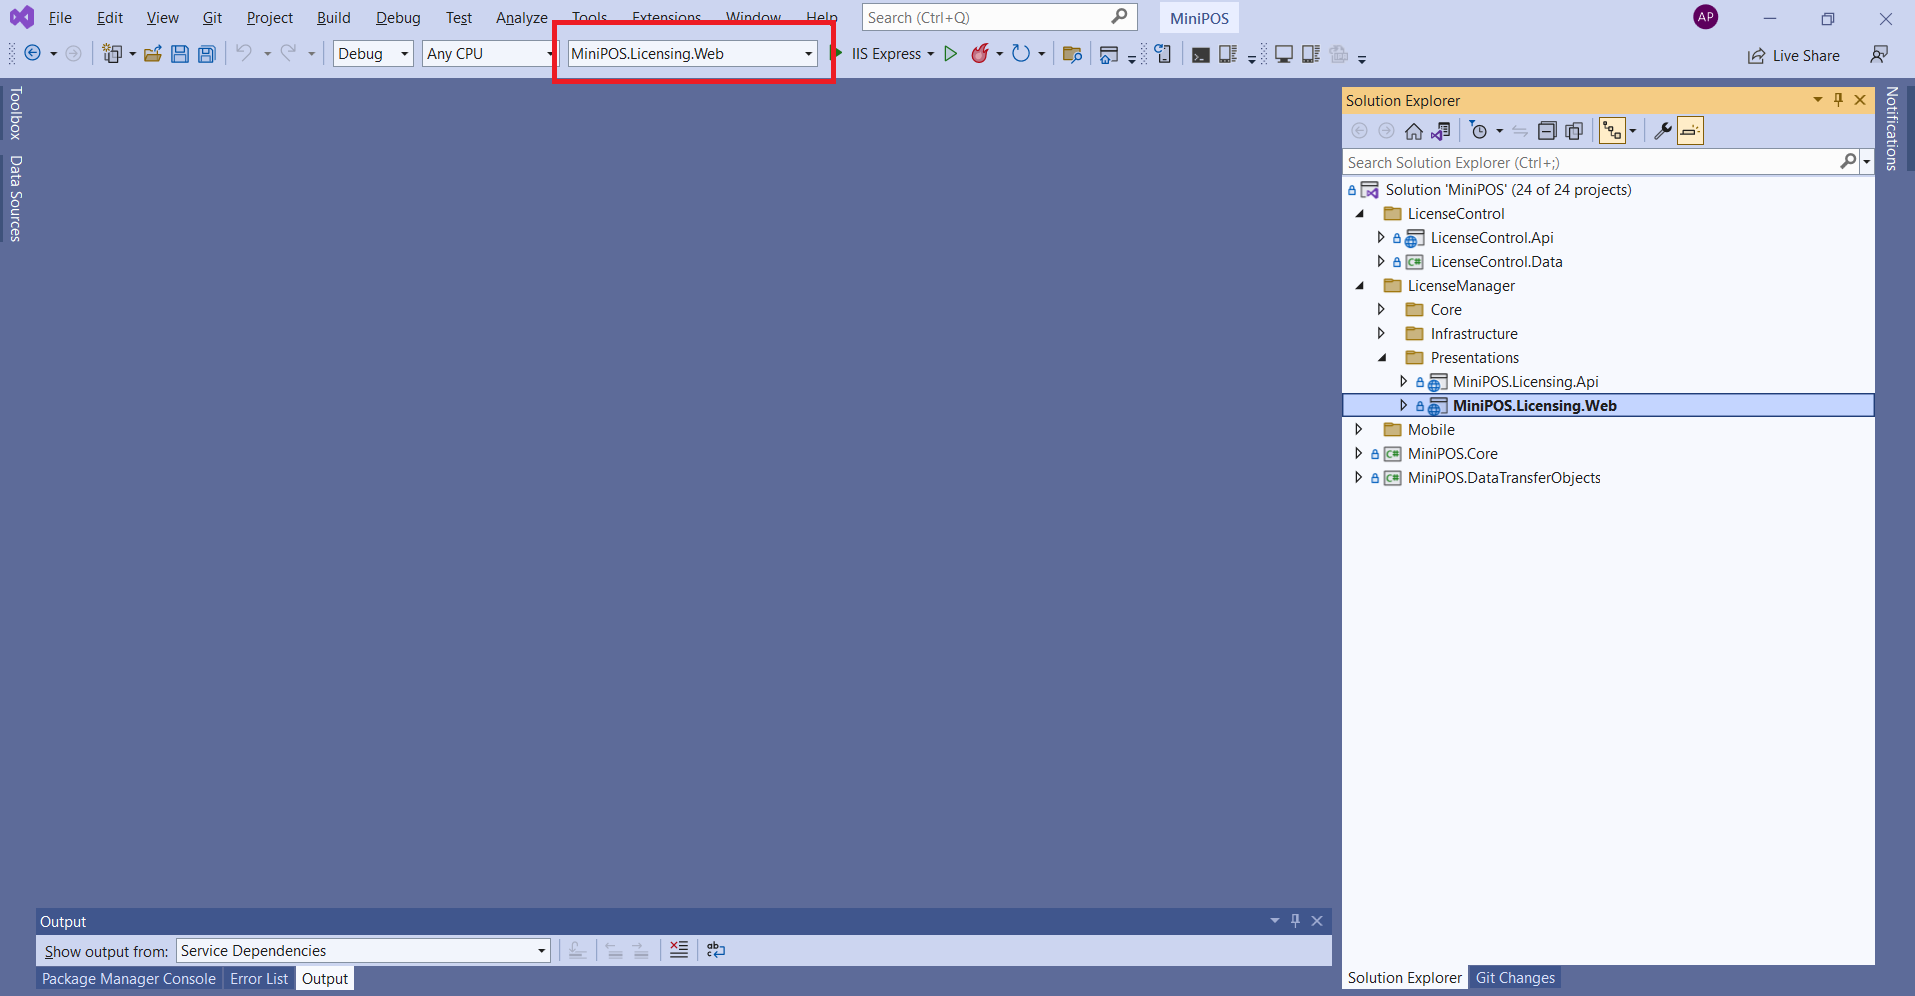The width and height of the screenshot is (1915, 996).
Task: Open the Service Dependencies output source dropdown
Action: (363, 950)
